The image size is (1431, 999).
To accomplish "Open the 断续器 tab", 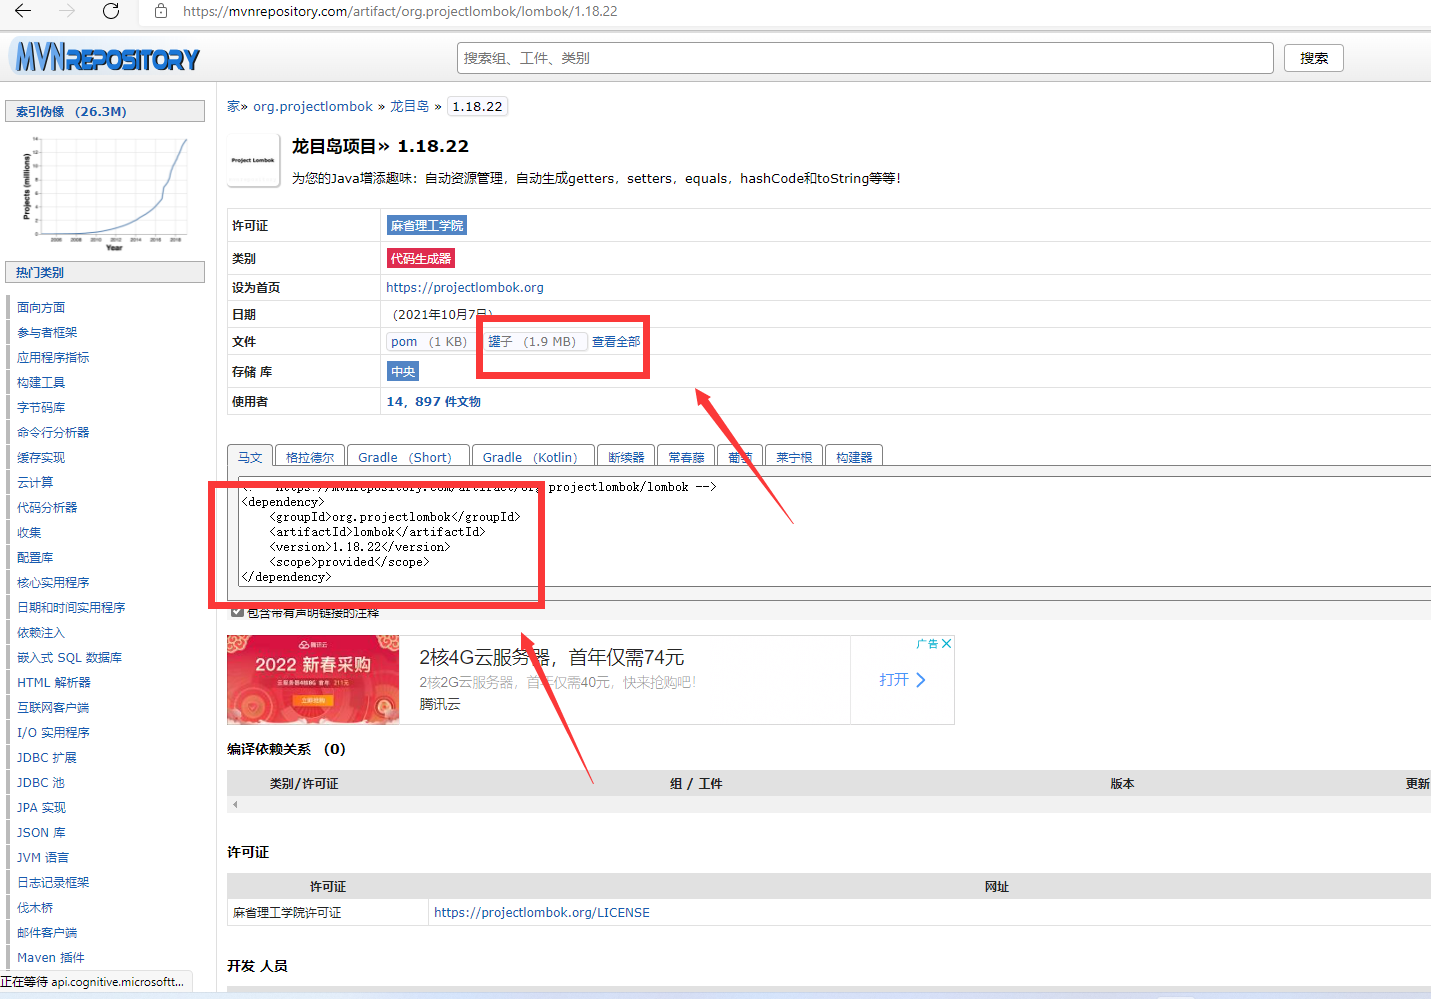I will 626,457.
